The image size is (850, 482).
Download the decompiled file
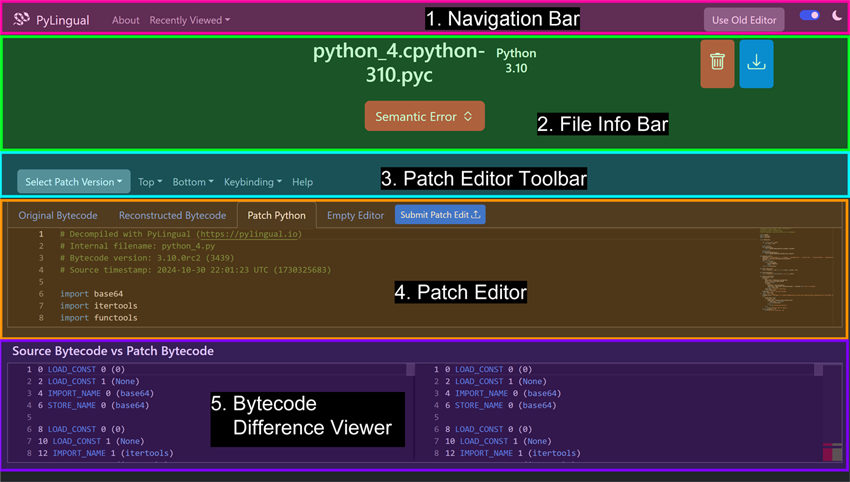tap(756, 63)
